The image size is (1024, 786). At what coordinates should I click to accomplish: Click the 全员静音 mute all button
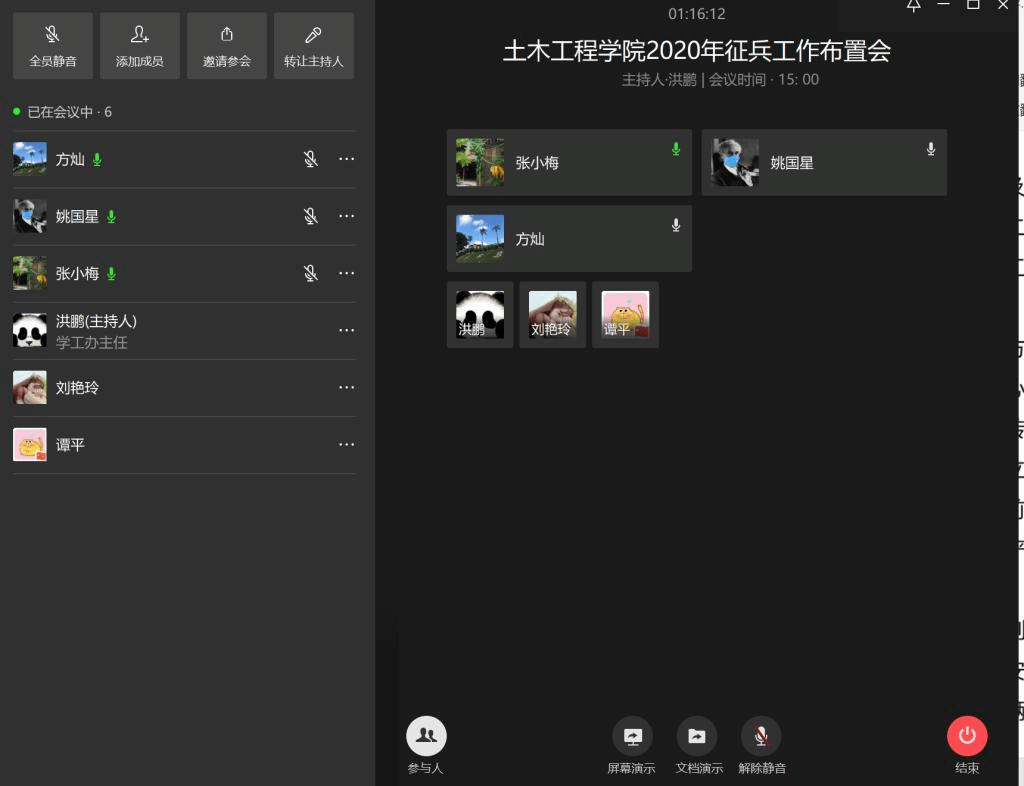coord(53,46)
